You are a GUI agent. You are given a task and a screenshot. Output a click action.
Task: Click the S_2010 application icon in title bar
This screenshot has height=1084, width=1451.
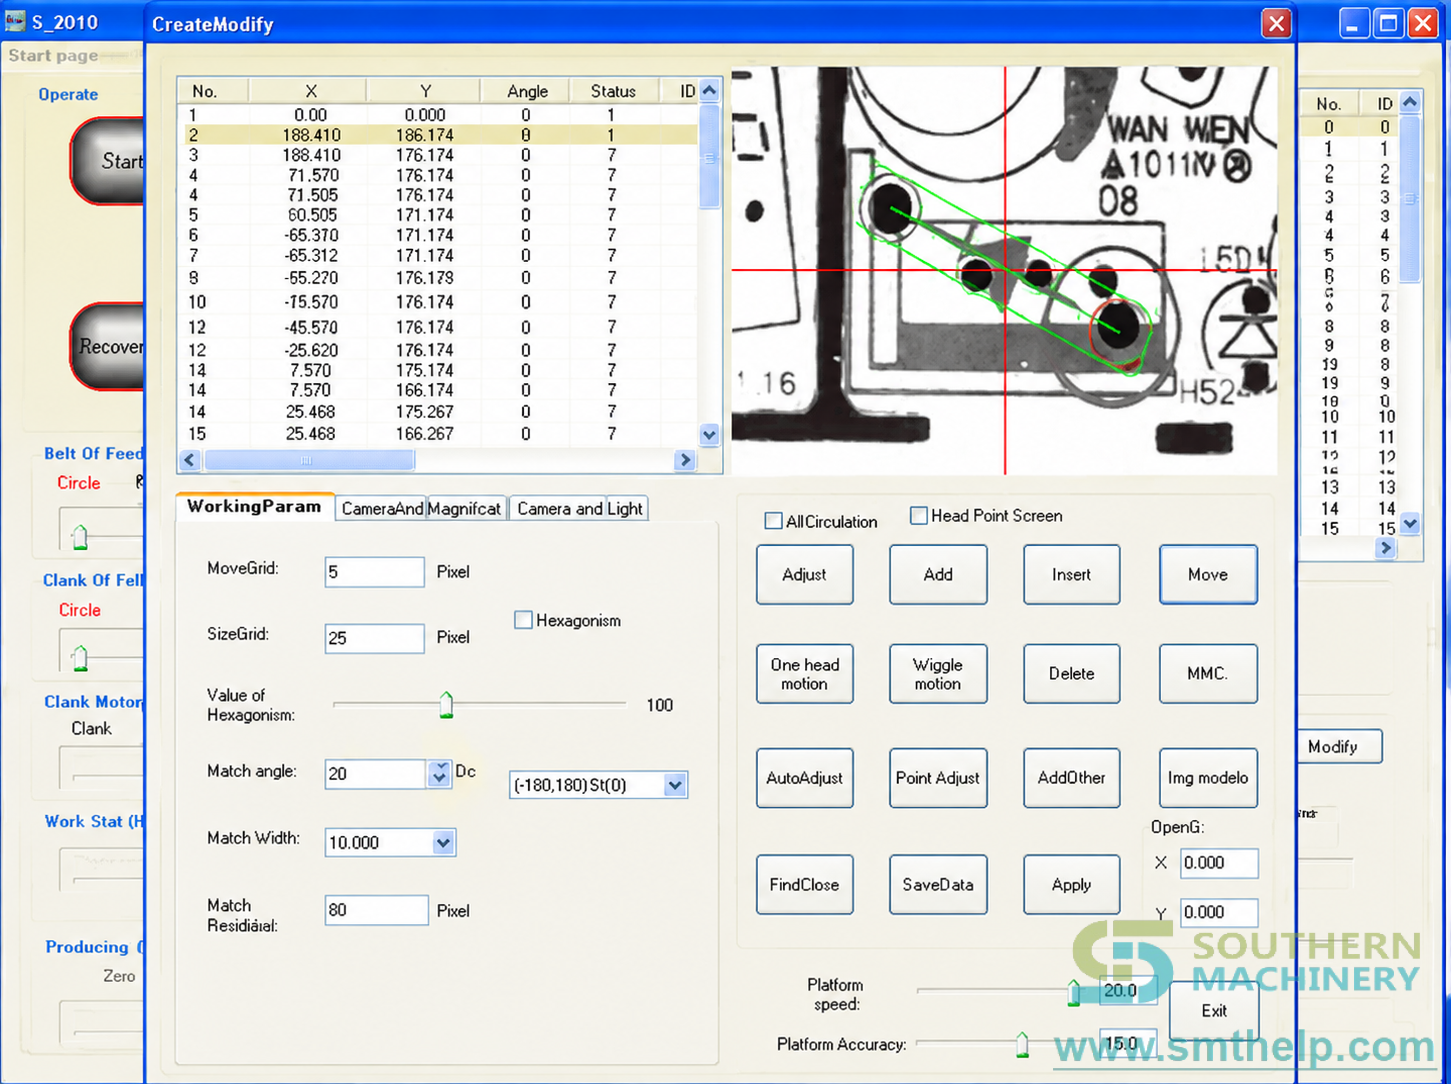coord(15,20)
